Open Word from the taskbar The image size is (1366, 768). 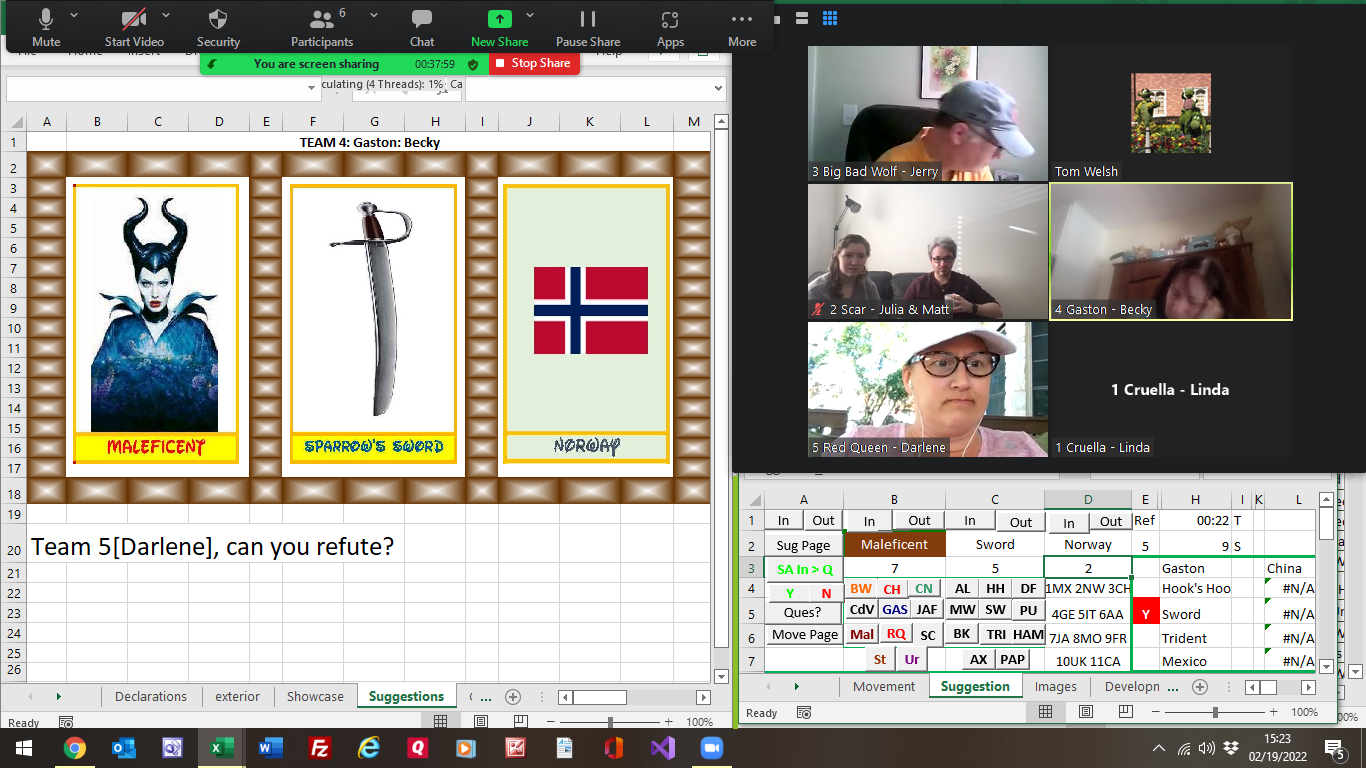[x=271, y=748]
